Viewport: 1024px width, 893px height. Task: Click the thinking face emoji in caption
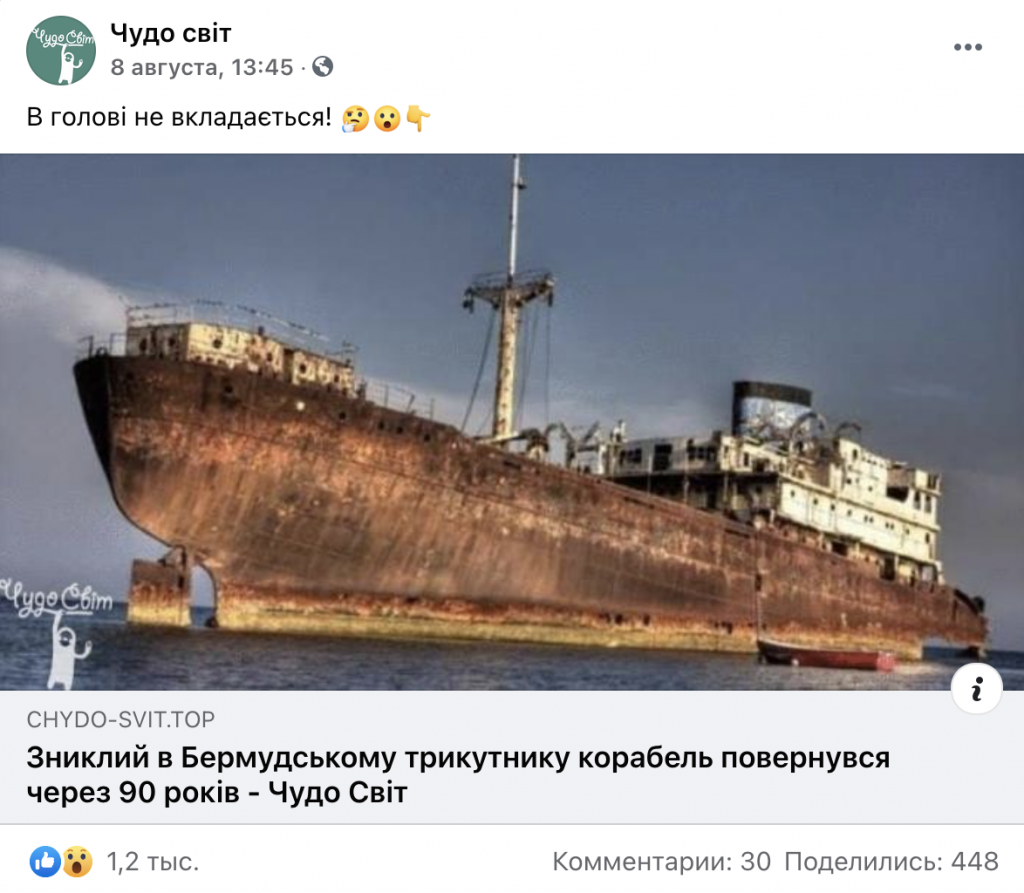coord(355,119)
